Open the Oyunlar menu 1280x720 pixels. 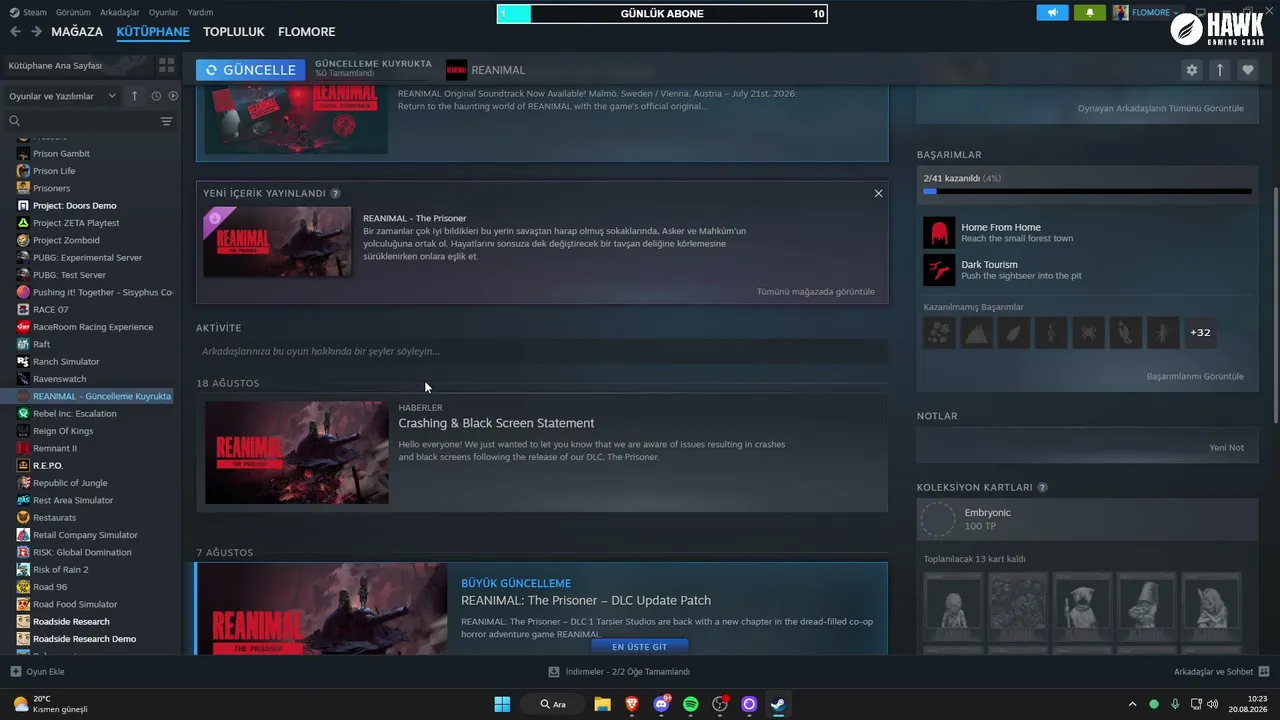click(164, 12)
